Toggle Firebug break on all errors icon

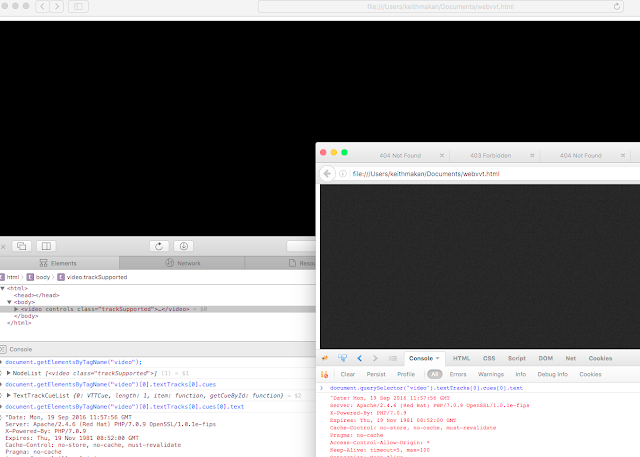tap(324, 374)
